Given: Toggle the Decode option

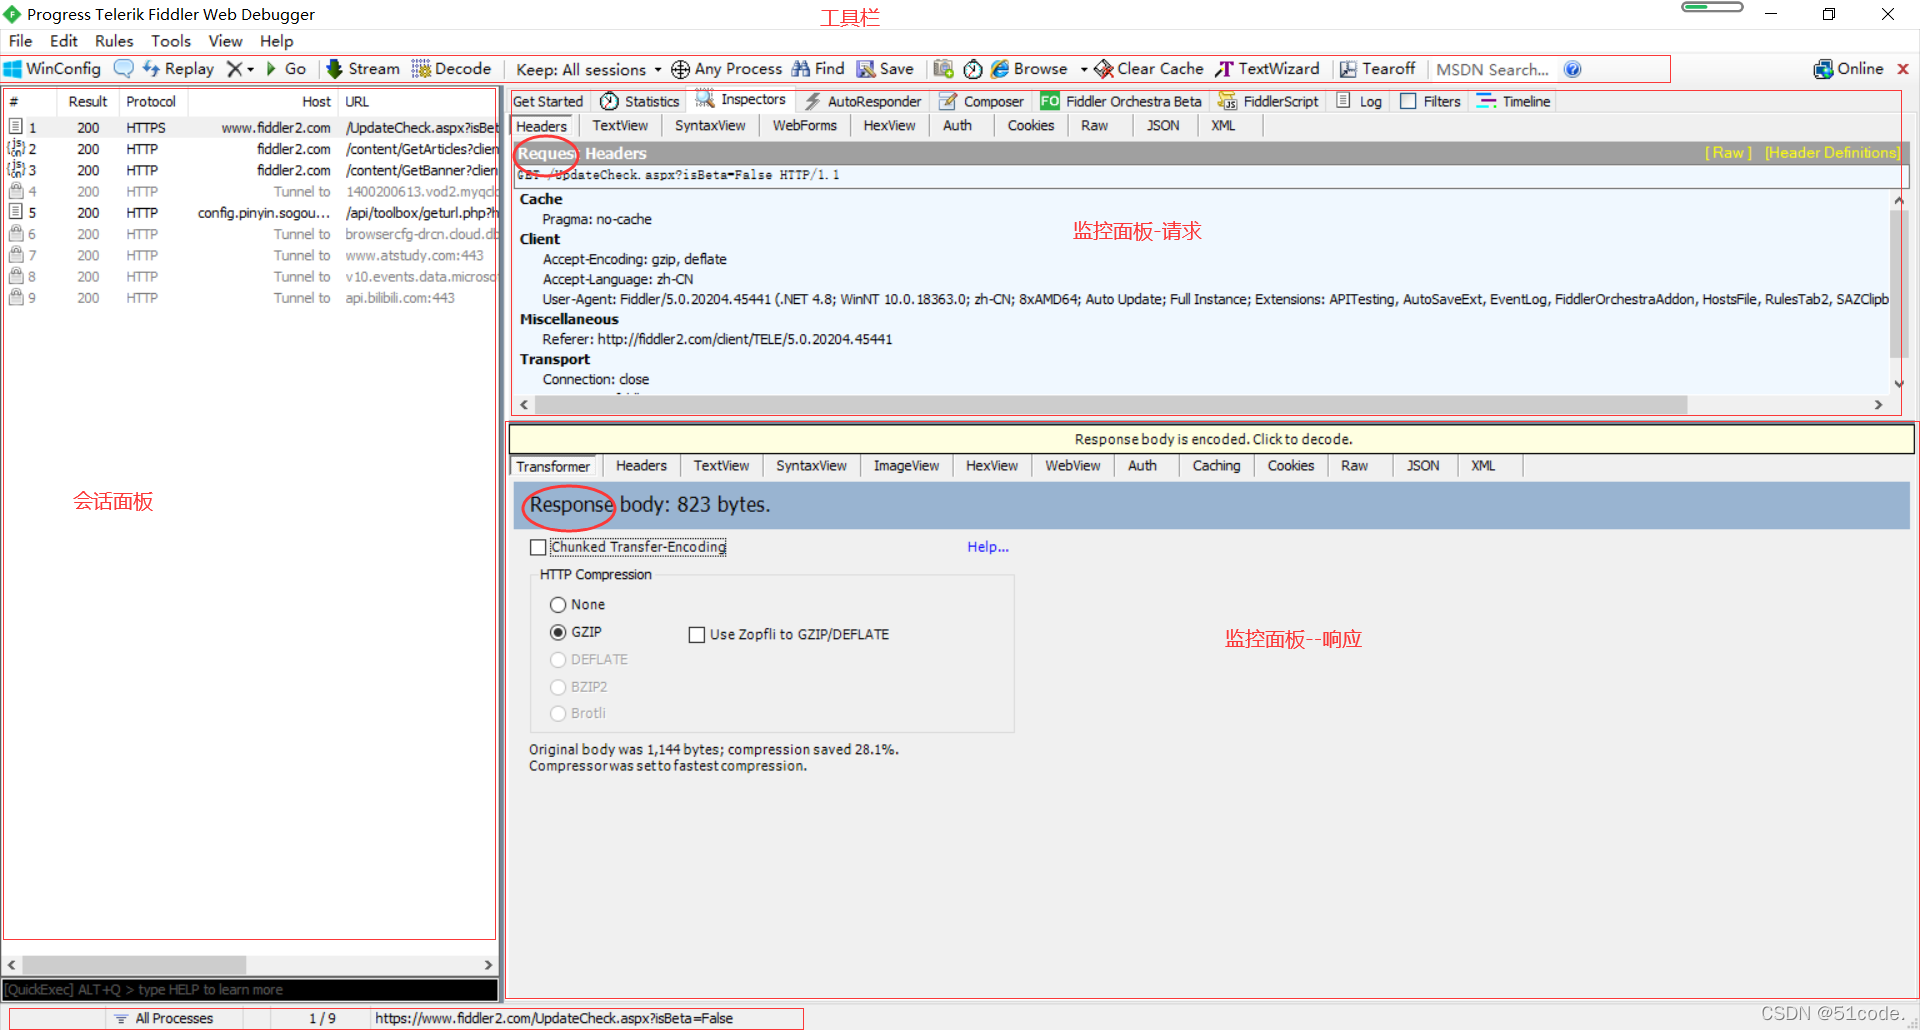Looking at the screenshot, I should click(x=452, y=69).
